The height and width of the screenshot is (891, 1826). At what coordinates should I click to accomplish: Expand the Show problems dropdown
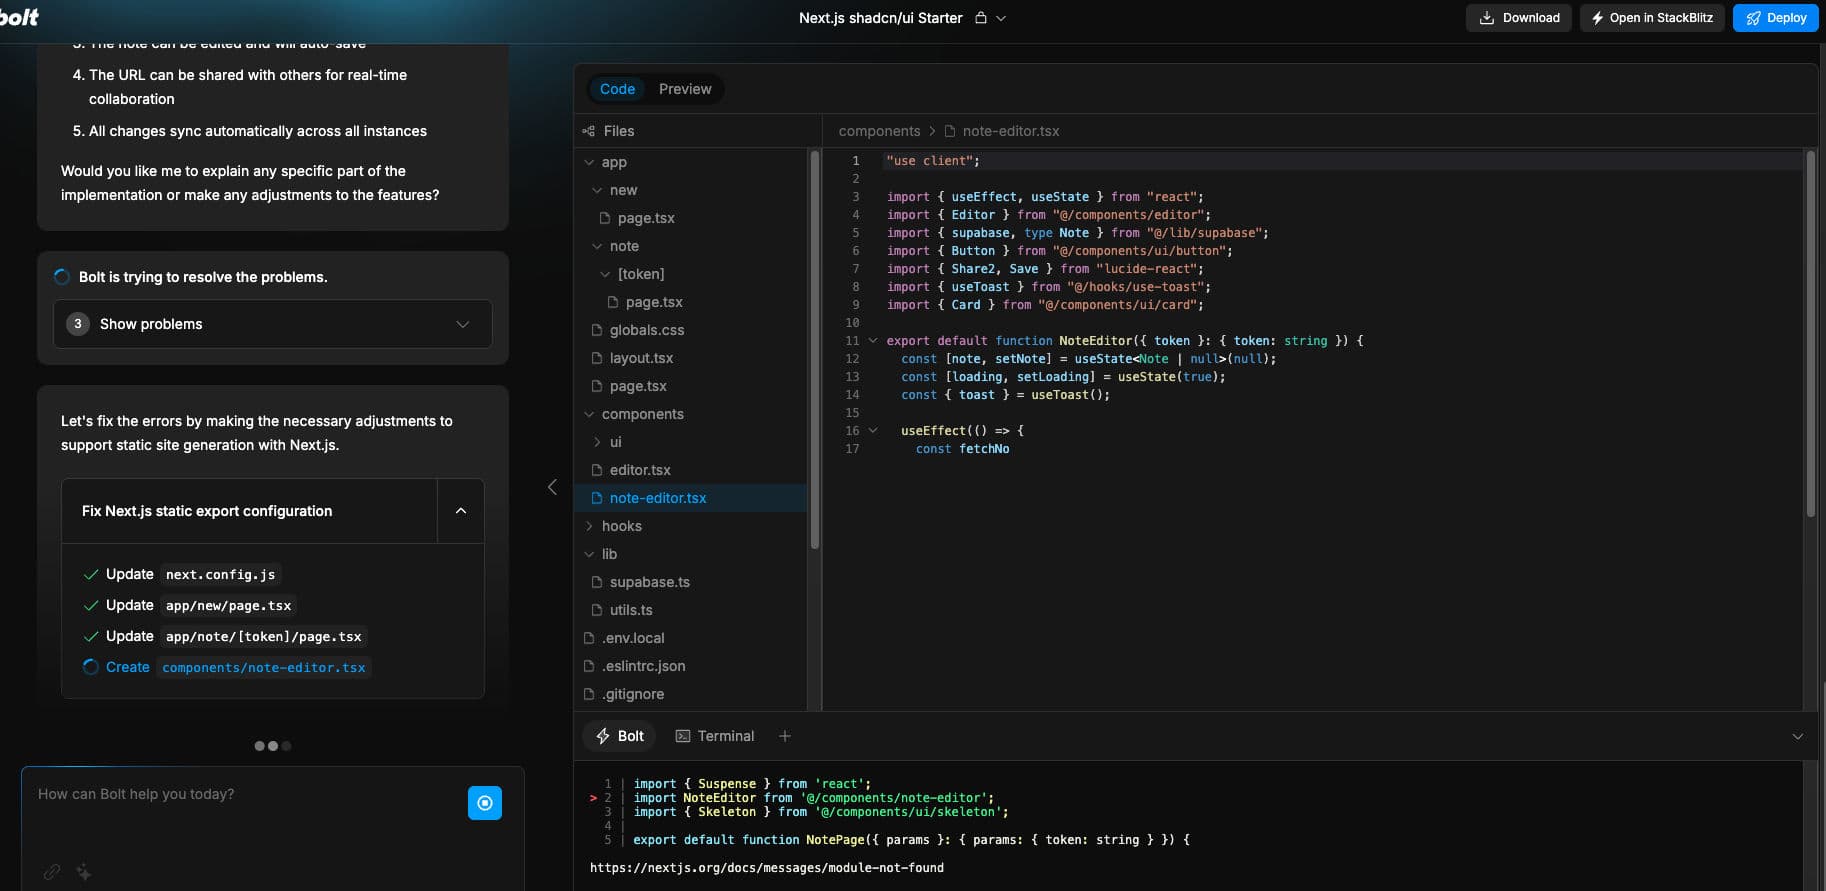[x=272, y=324]
